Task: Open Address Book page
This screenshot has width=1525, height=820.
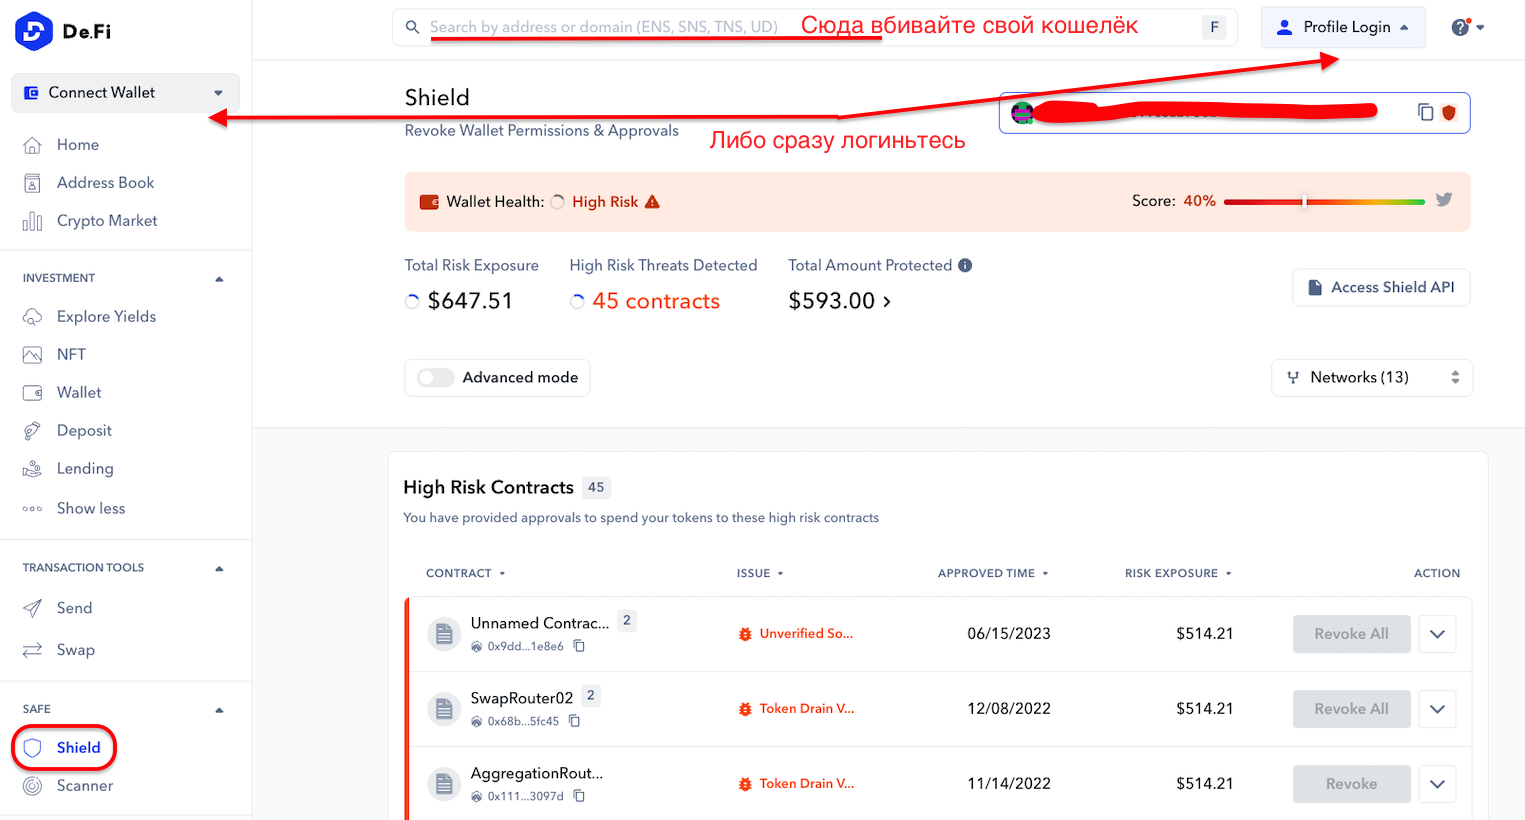Action: (x=105, y=183)
